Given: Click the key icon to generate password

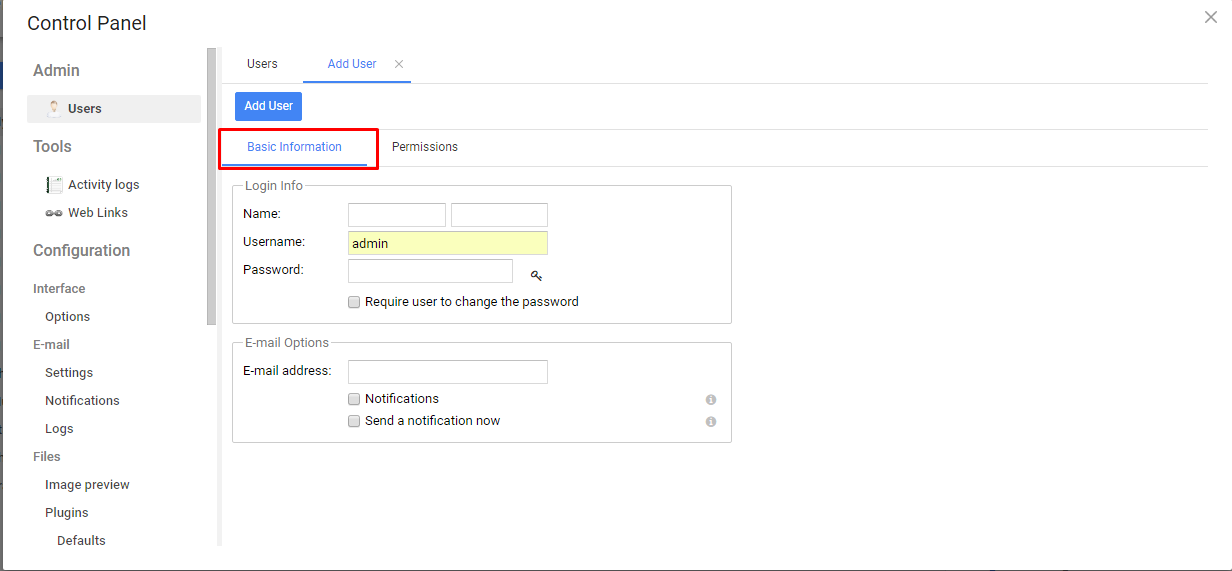Looking at the screenshot, I should [x=536, y=276].
